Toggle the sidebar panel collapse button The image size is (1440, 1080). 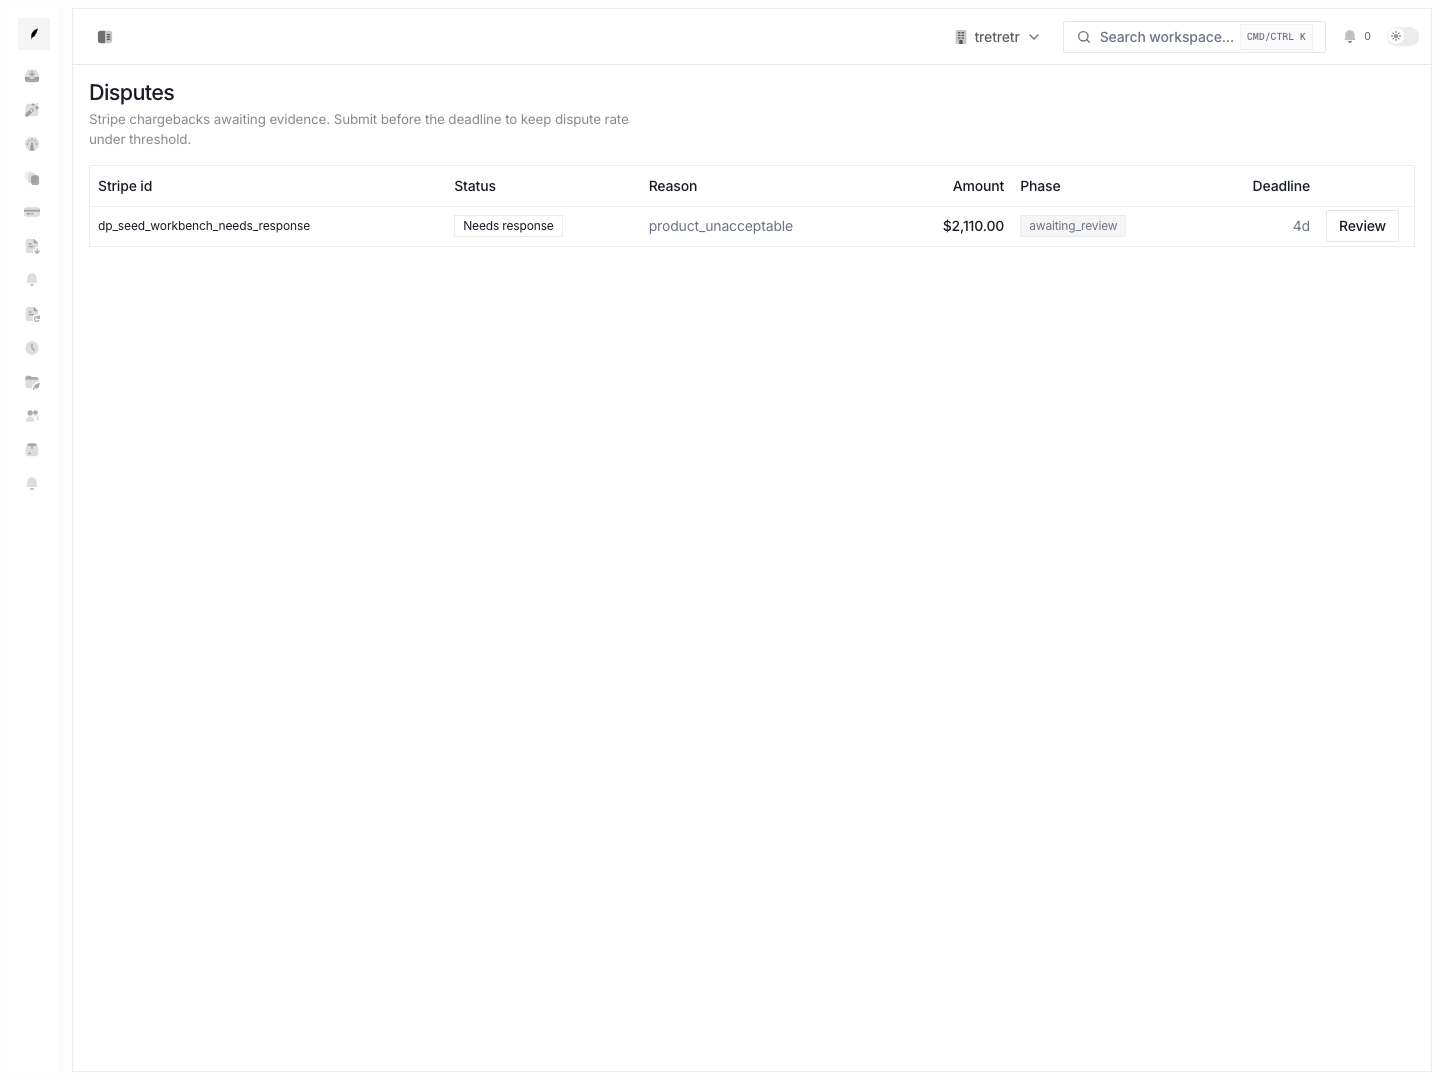[105, 37]
